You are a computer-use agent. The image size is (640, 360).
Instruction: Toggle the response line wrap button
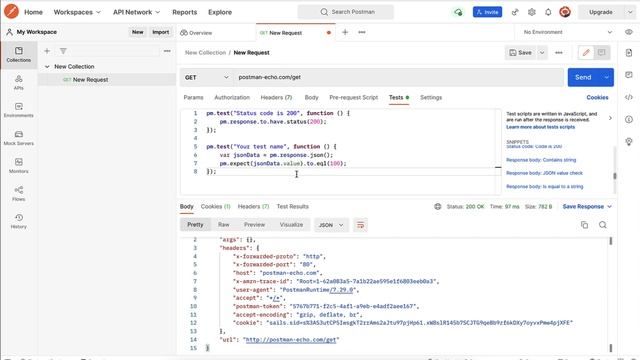[x=360, y=225]
